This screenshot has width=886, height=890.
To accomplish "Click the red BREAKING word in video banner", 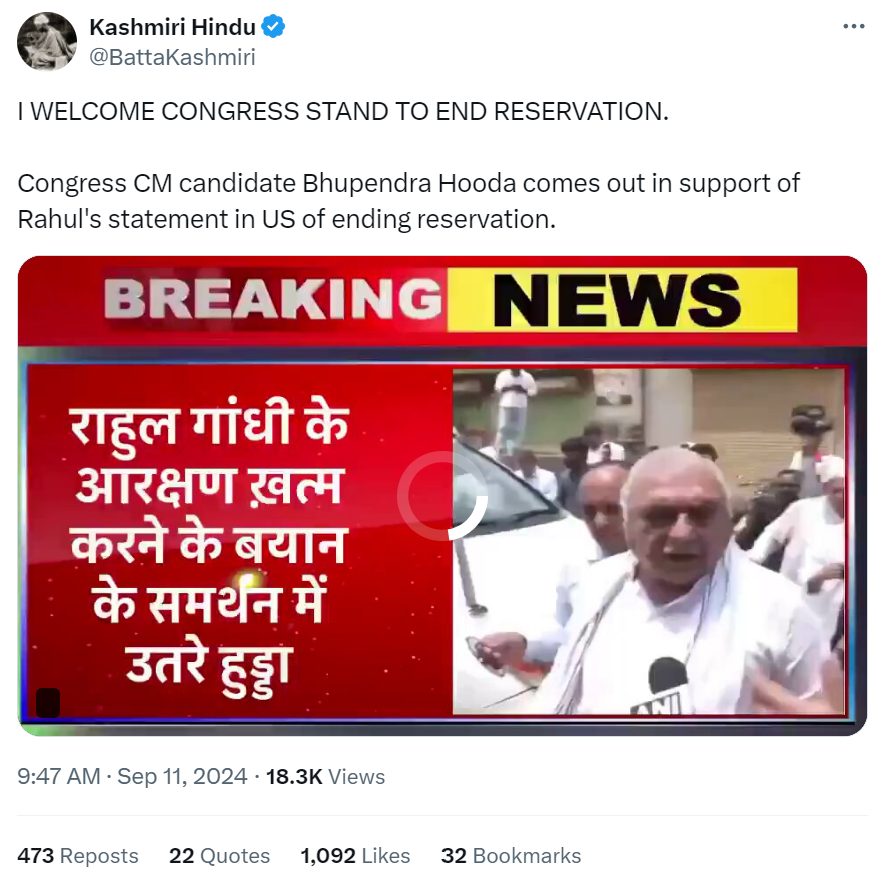I will (272, 299).
